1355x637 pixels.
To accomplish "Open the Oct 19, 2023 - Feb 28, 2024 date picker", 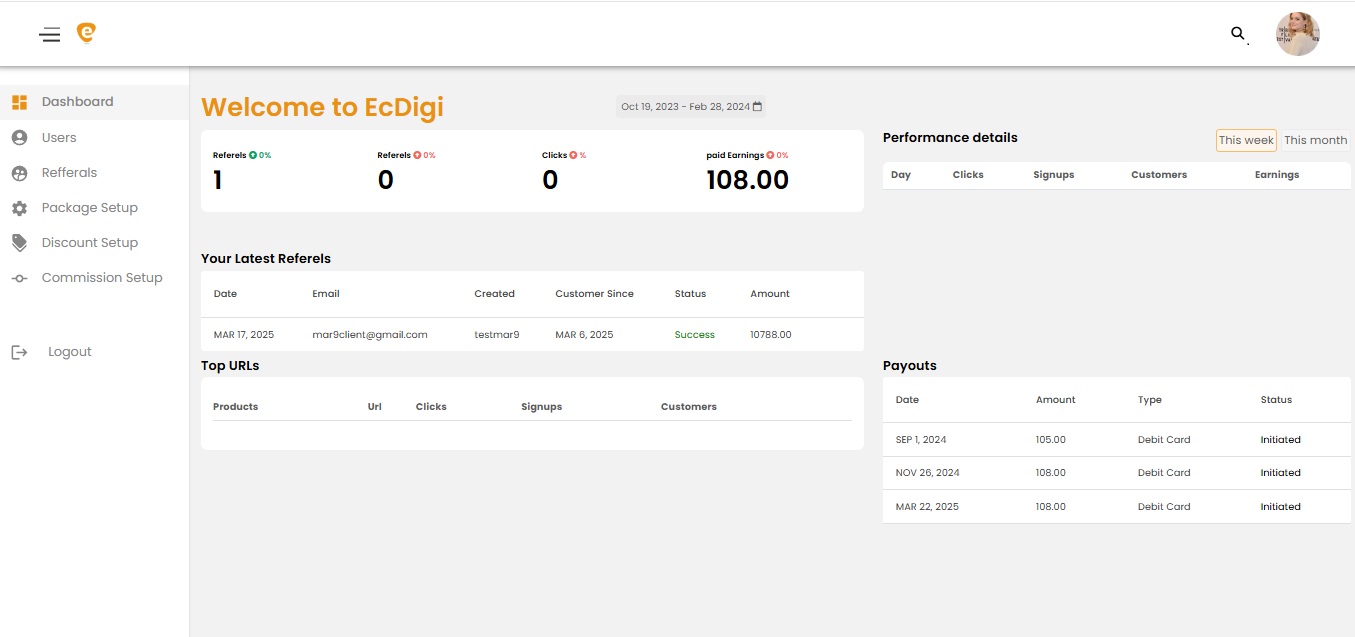I will click(x=691, y=106).
